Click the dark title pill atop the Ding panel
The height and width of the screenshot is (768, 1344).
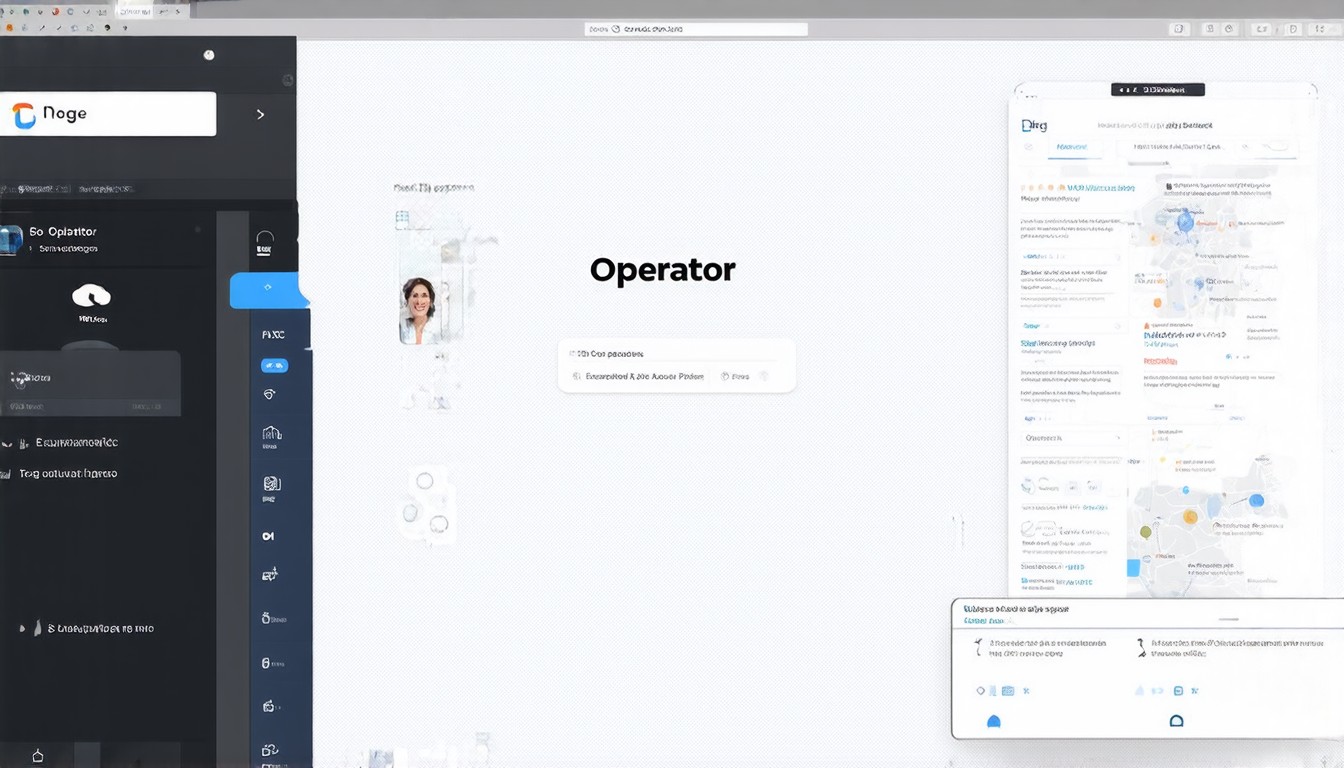1158,90
